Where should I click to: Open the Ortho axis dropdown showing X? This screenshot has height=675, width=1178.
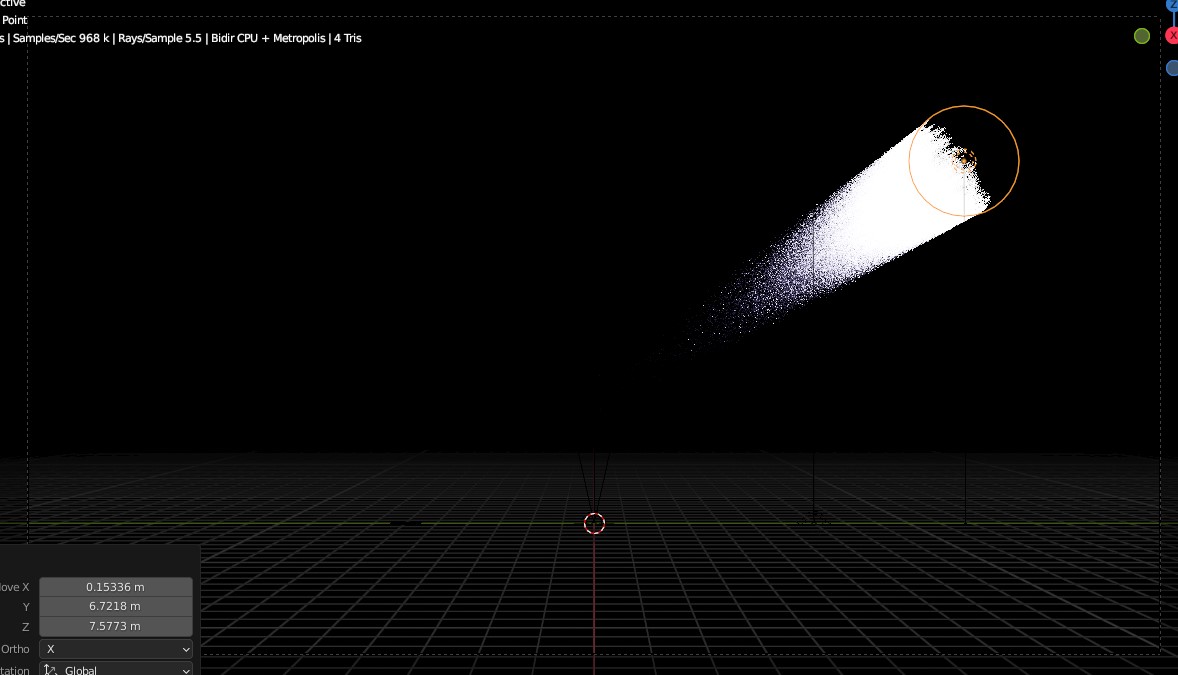click(x=116, y=648)
